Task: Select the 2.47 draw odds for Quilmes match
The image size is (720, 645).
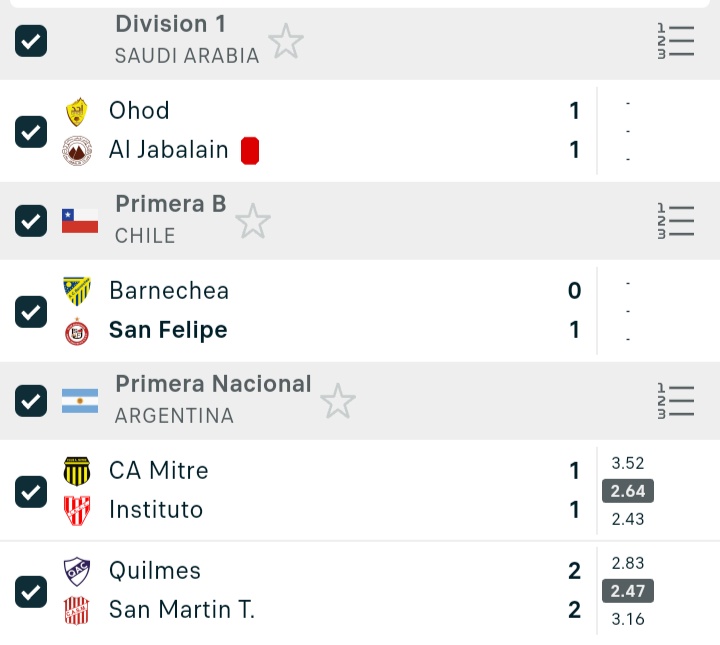Action: pyautogui.click(x=628, y=591)
